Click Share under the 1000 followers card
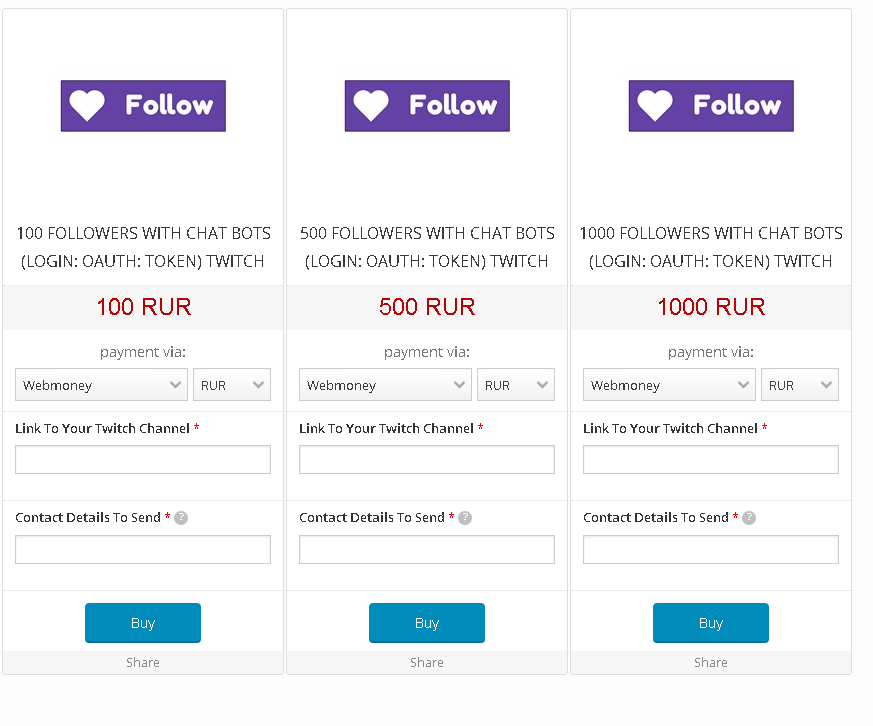This screenshot has height=726, width=873. 711,662
